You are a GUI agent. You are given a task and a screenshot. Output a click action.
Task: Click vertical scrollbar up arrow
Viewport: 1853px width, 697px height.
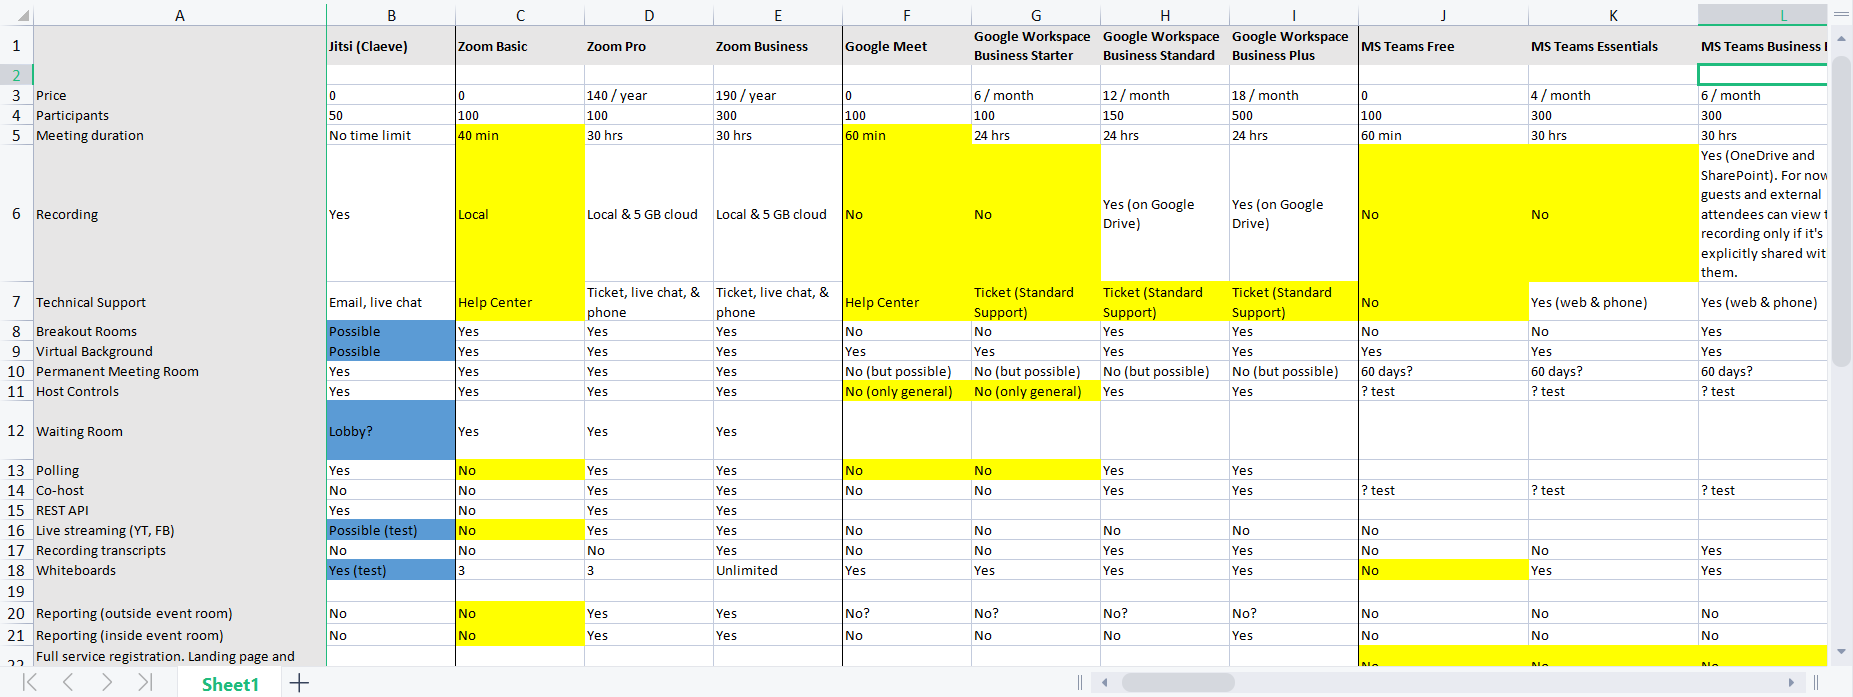1841,39
